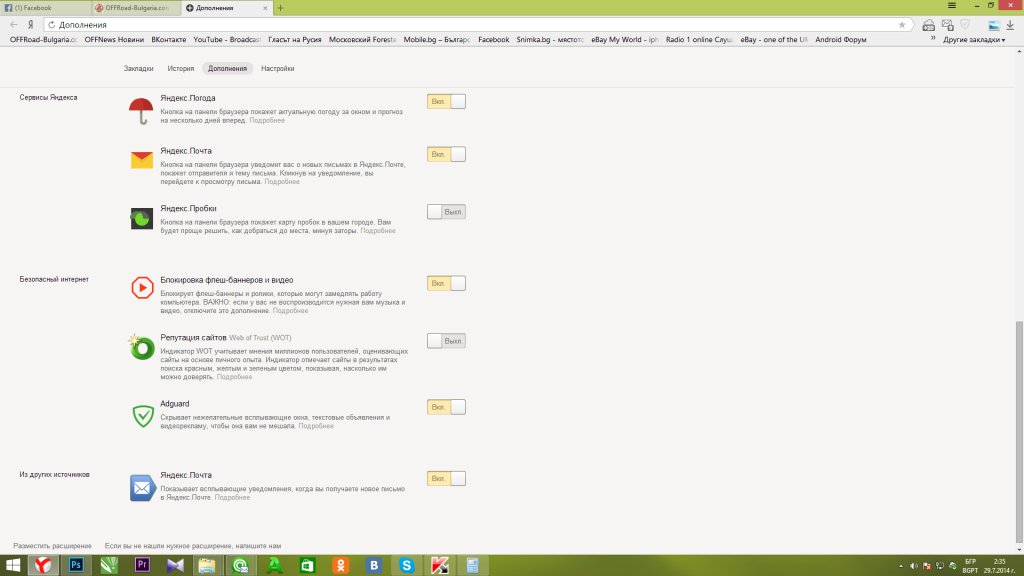Open VKontakte app from the taskbar

(x=374, y=566)
